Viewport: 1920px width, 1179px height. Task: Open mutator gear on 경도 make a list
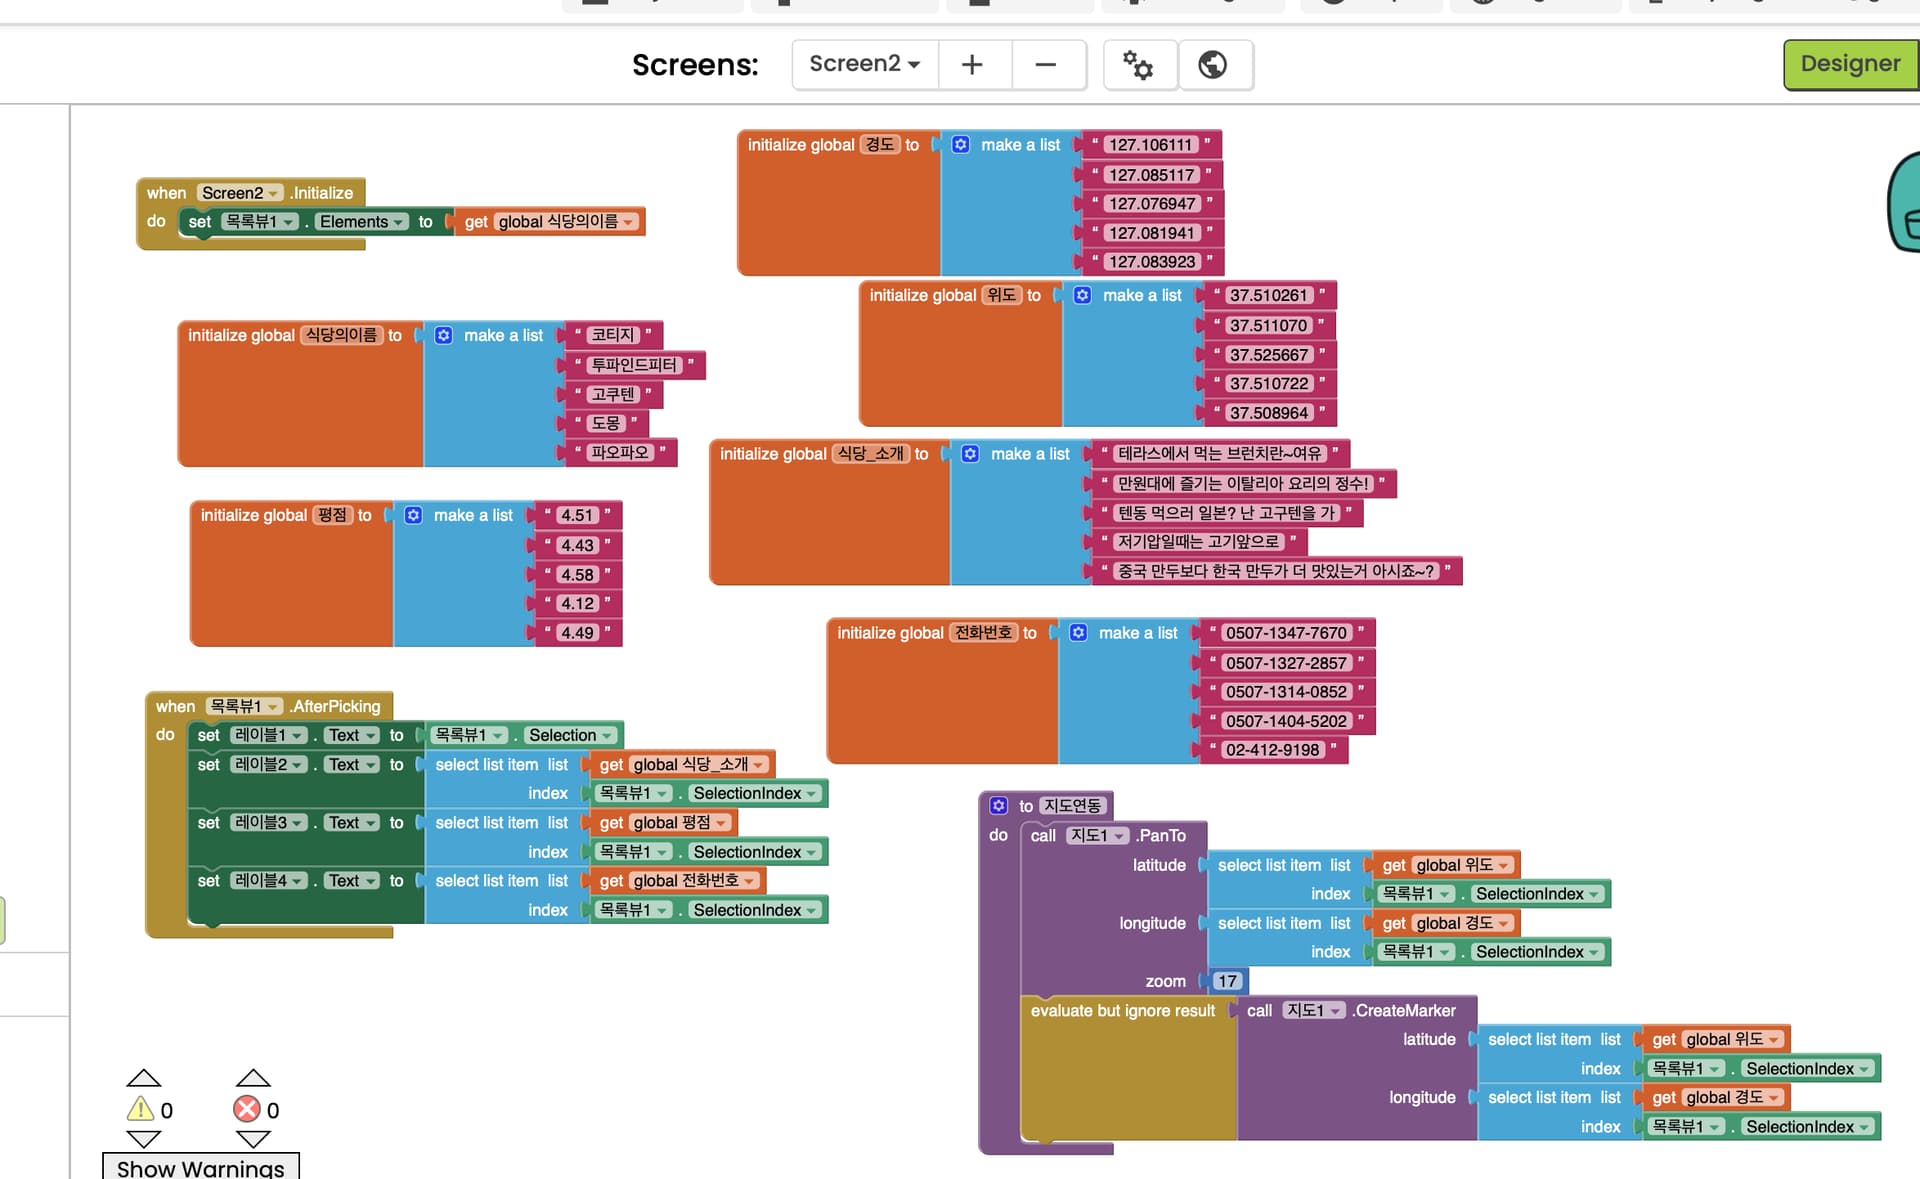point(961,145)
